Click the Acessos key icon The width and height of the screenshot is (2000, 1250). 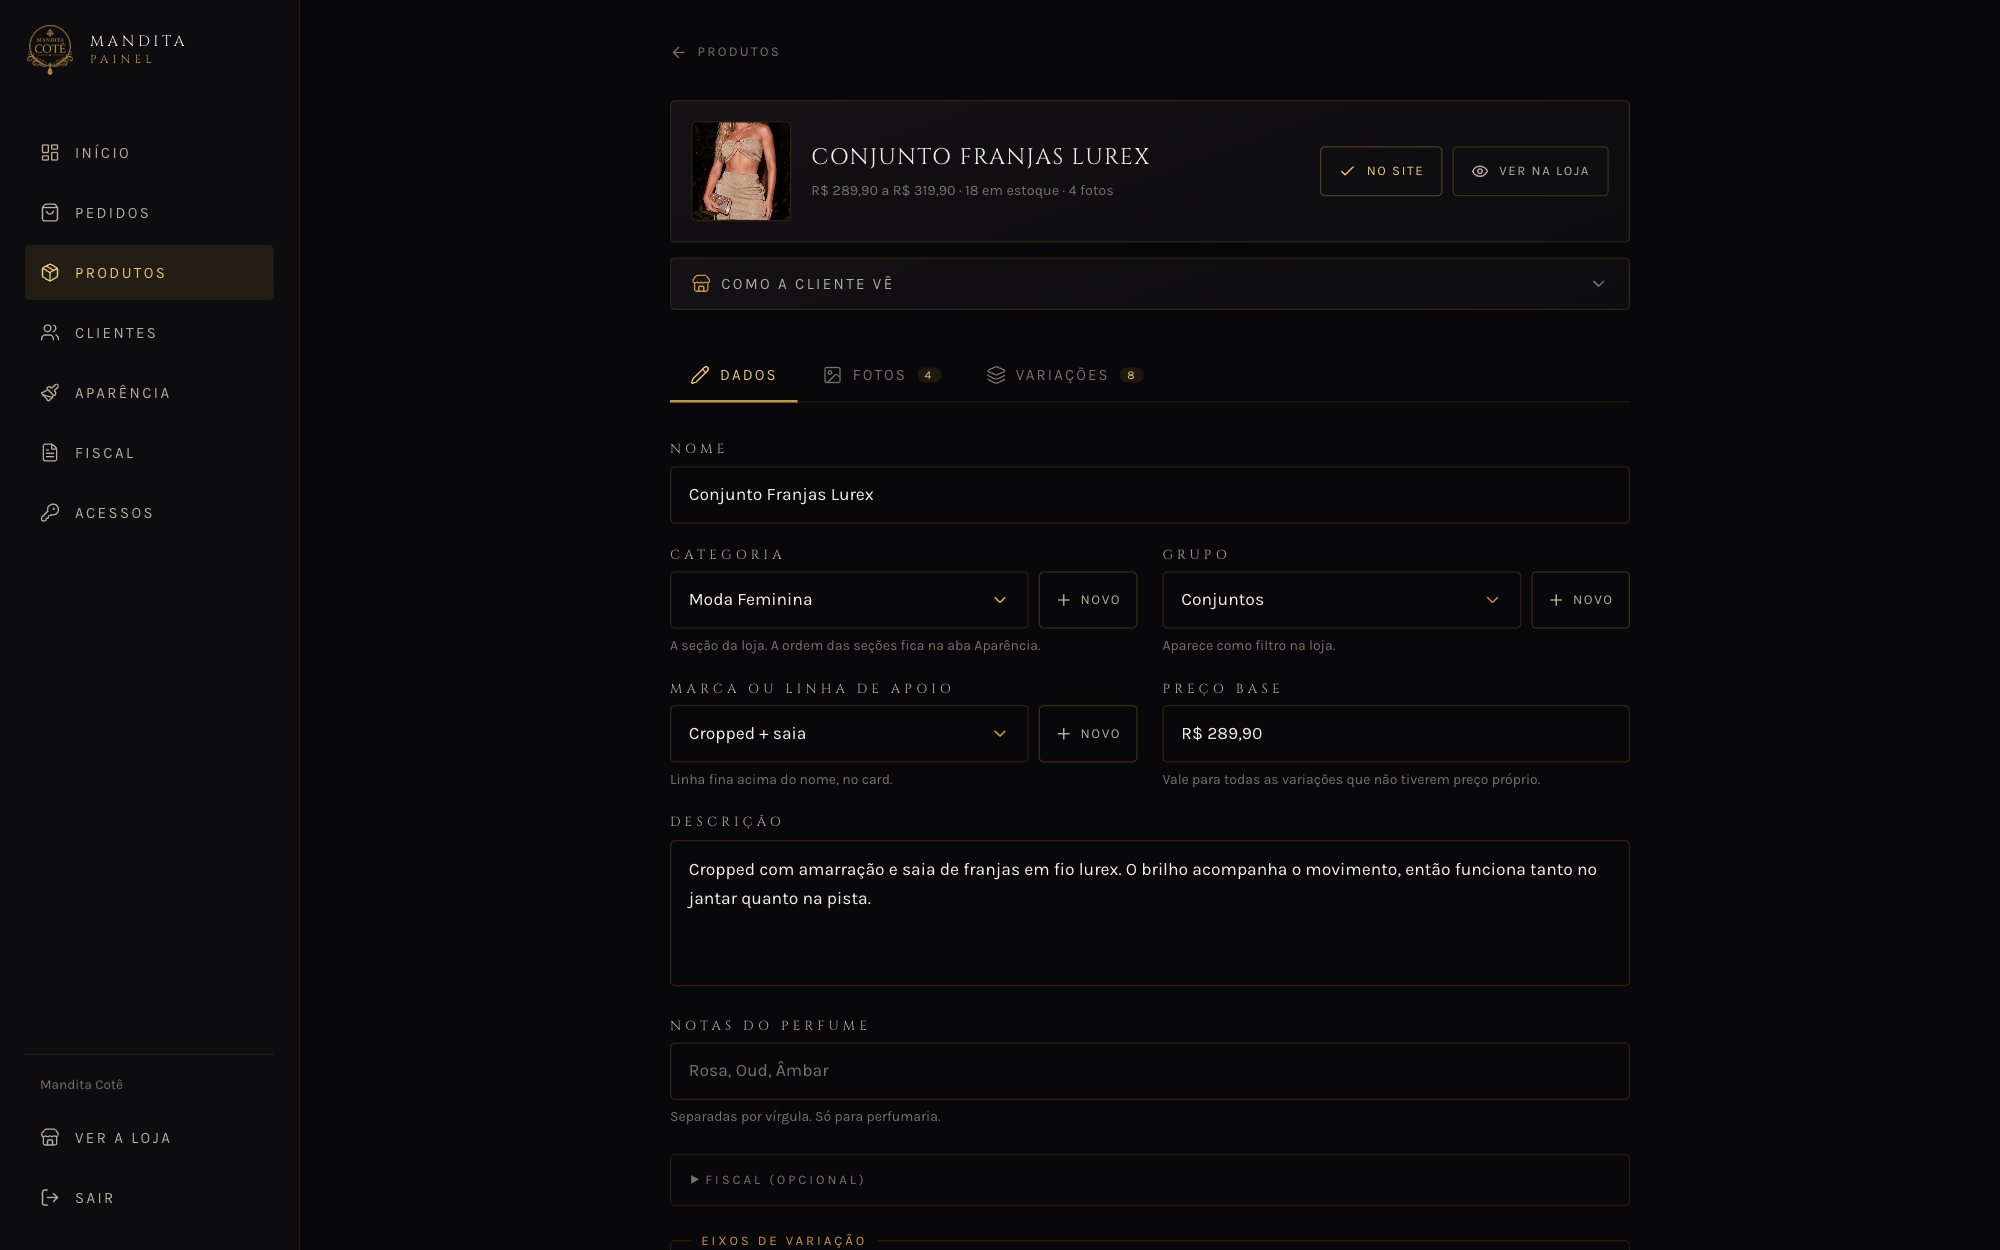coord(50,513)
